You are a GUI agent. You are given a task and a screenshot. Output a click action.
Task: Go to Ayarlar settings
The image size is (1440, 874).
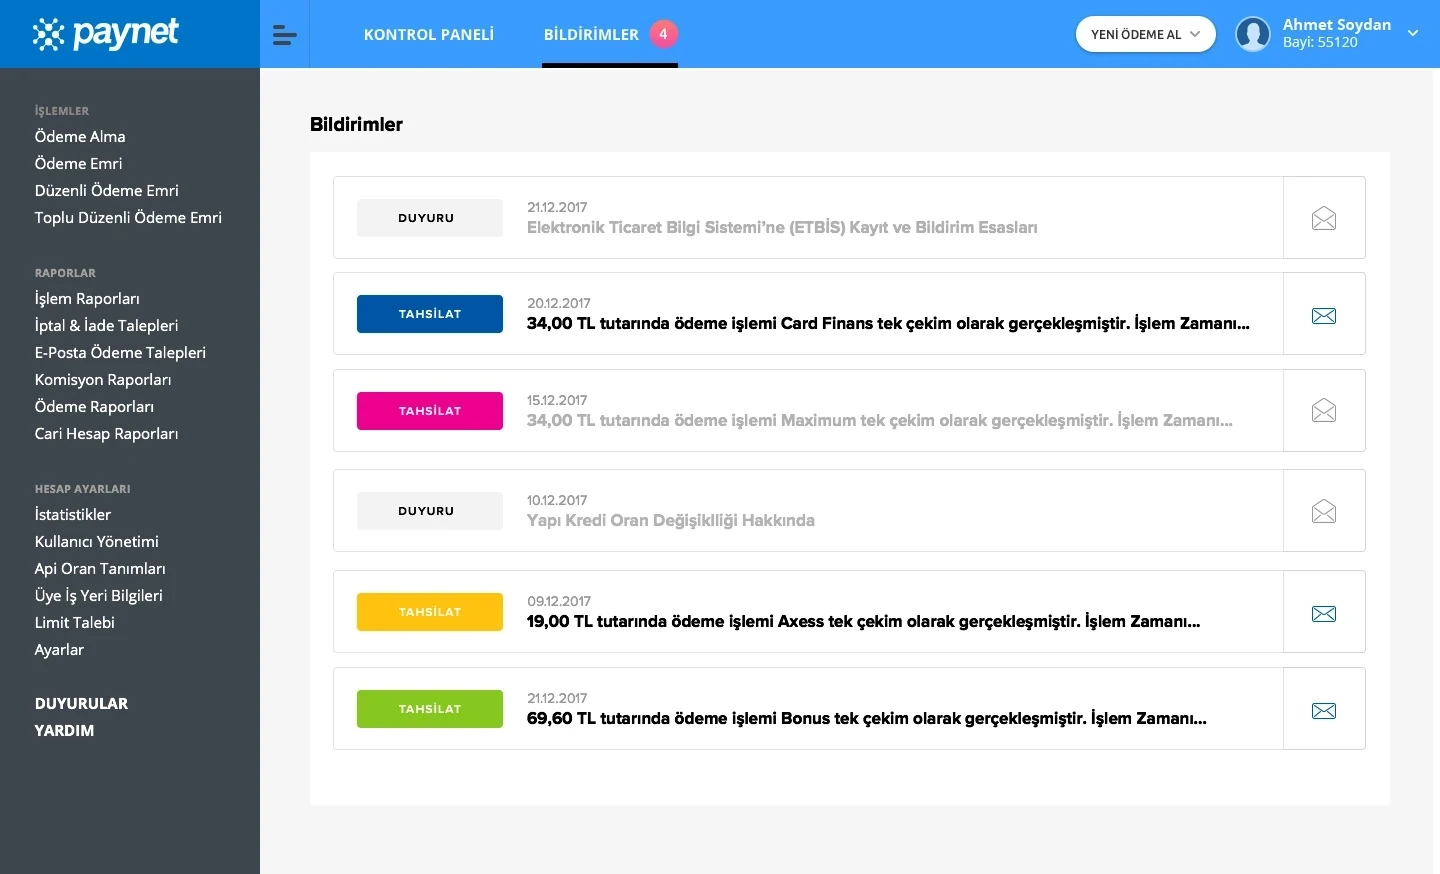59,649
